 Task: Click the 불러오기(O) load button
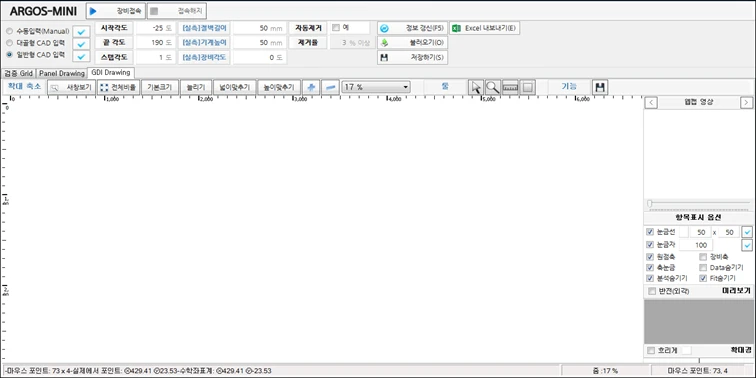[x=412, y=42]
